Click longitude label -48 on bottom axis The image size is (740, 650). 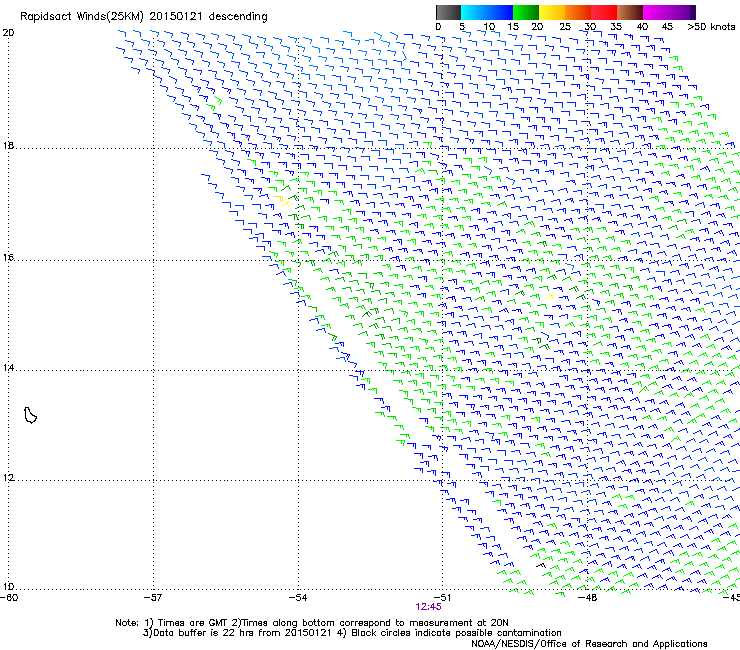tap(587, 598)
